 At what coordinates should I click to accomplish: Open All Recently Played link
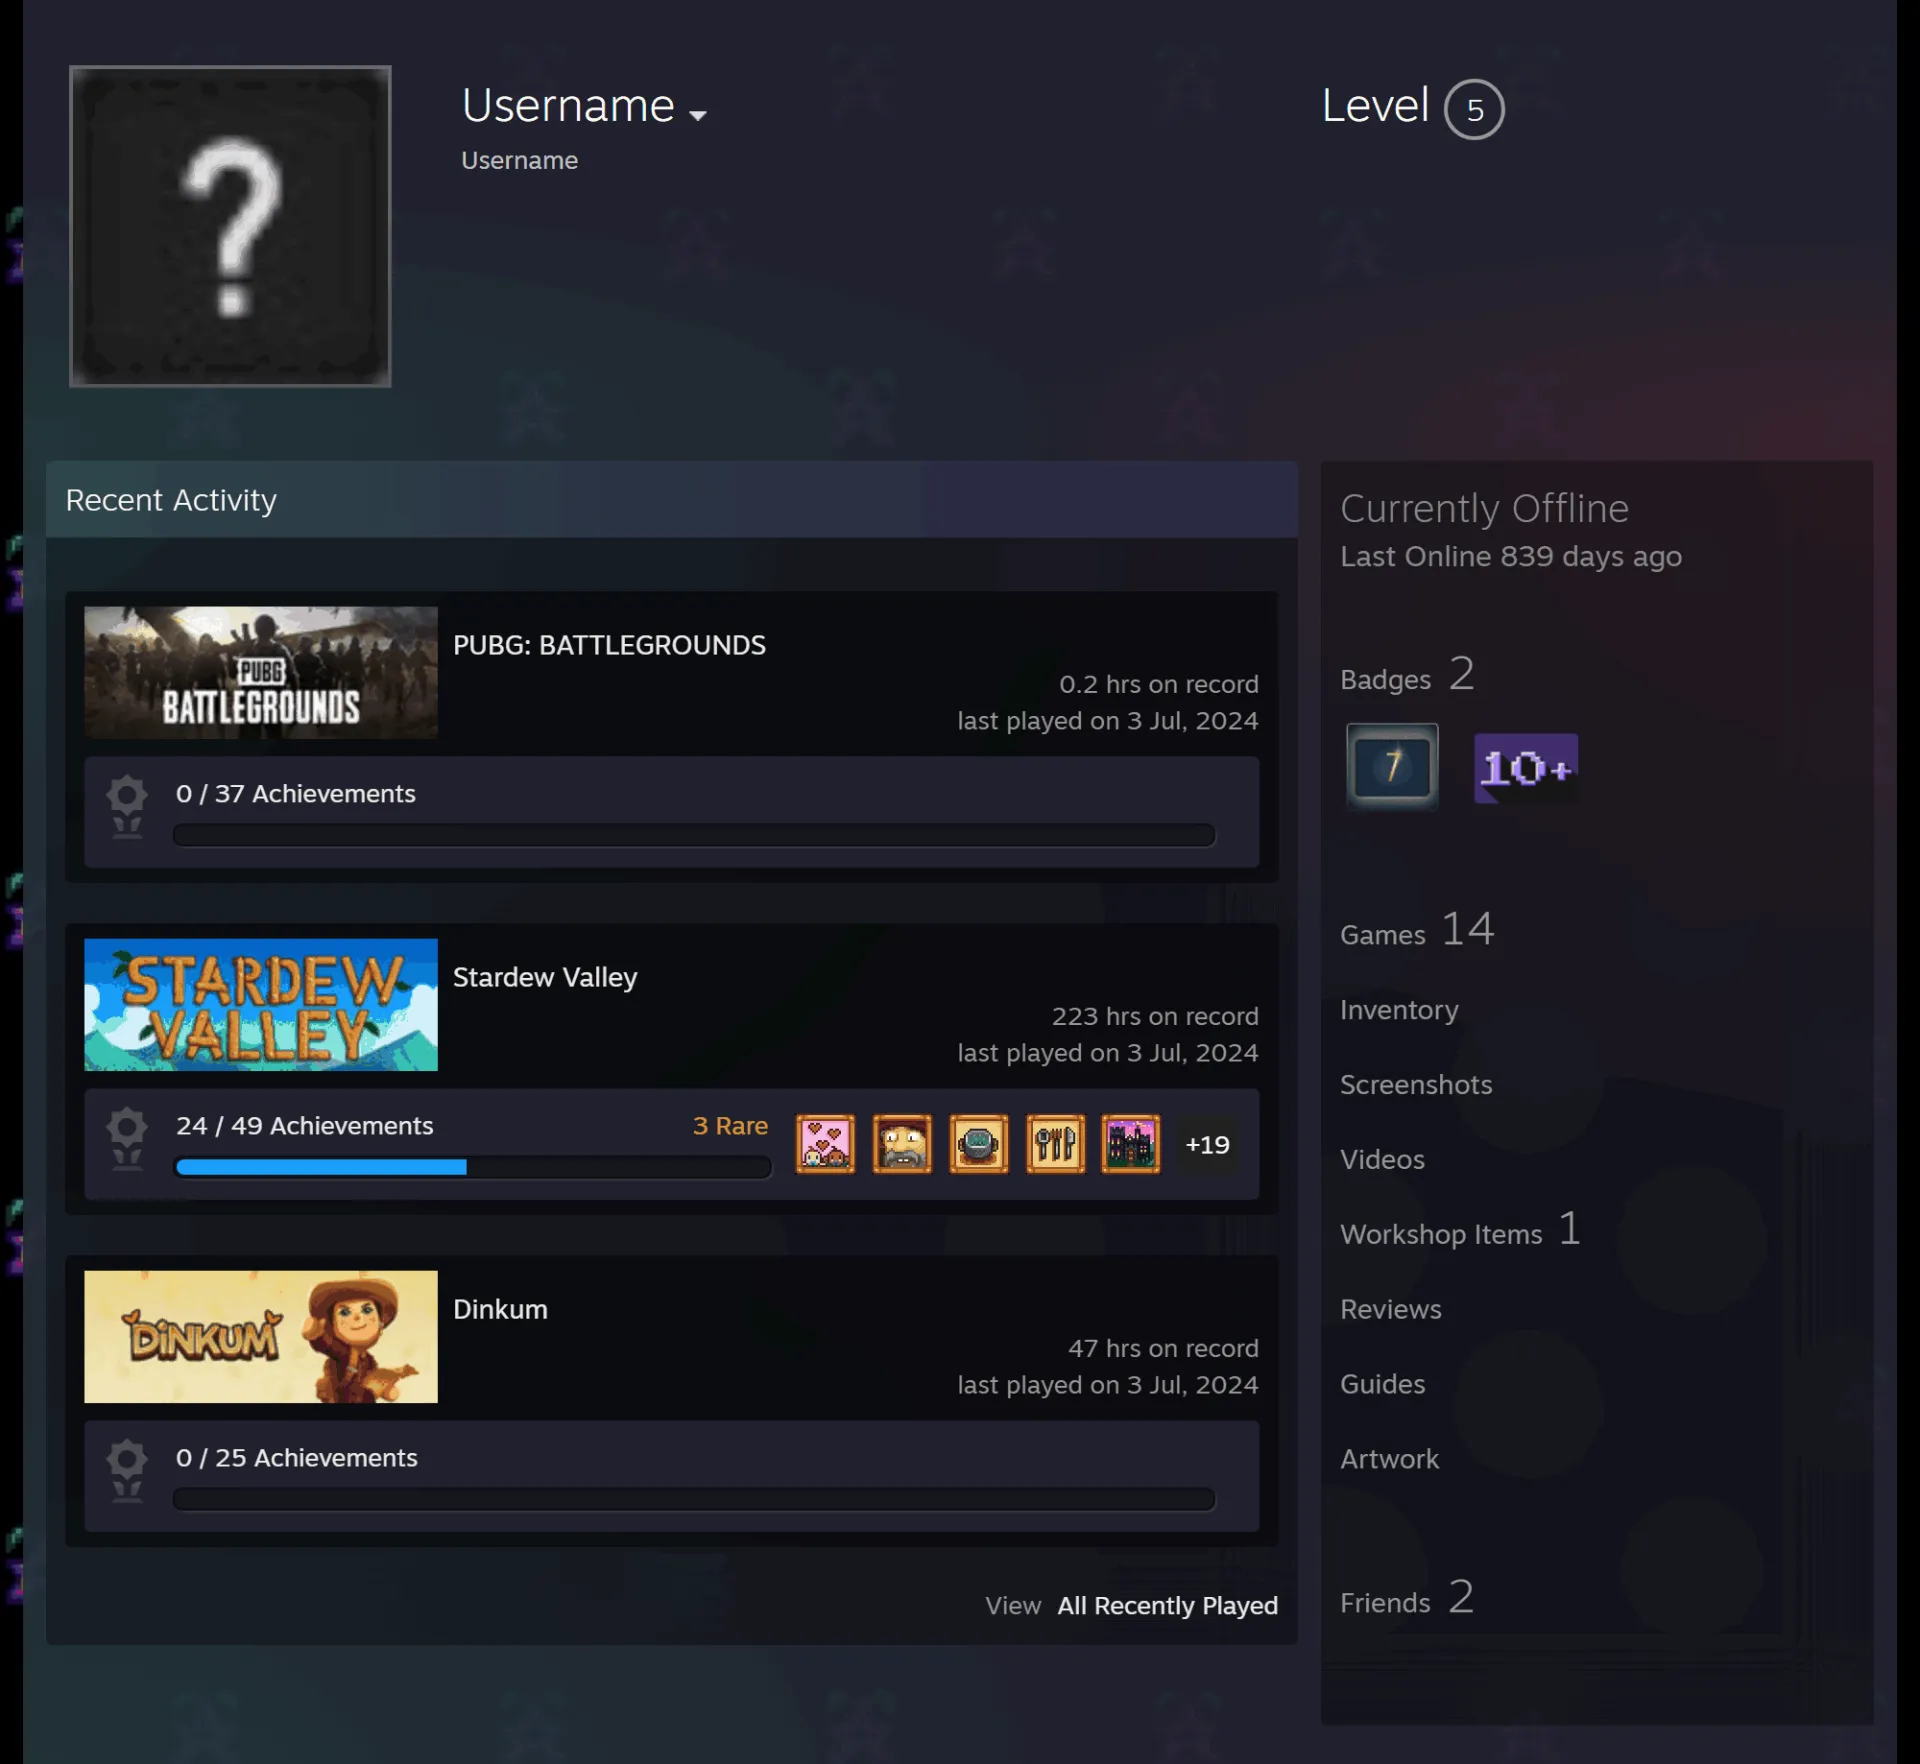point(1167,1605)
